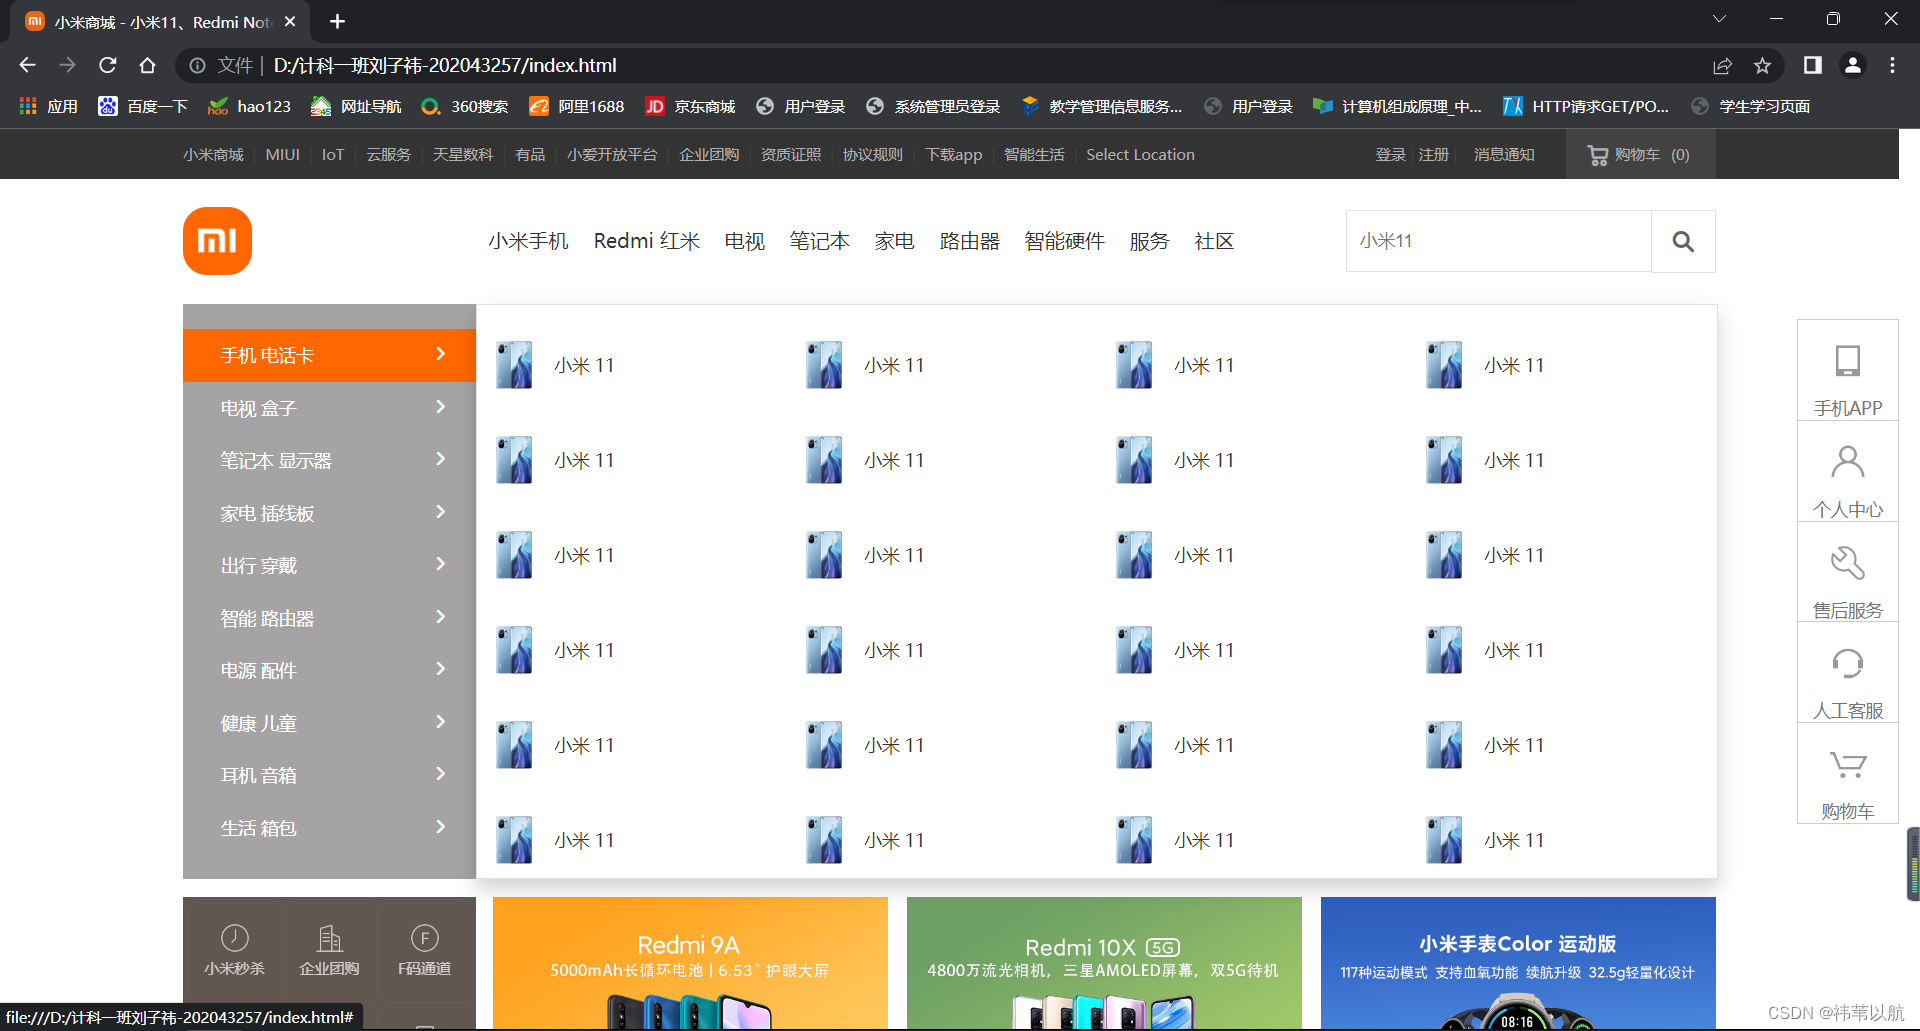Open the 小米手表Color 运动版 banner

pyautogui.click(x=1518, y=963)
